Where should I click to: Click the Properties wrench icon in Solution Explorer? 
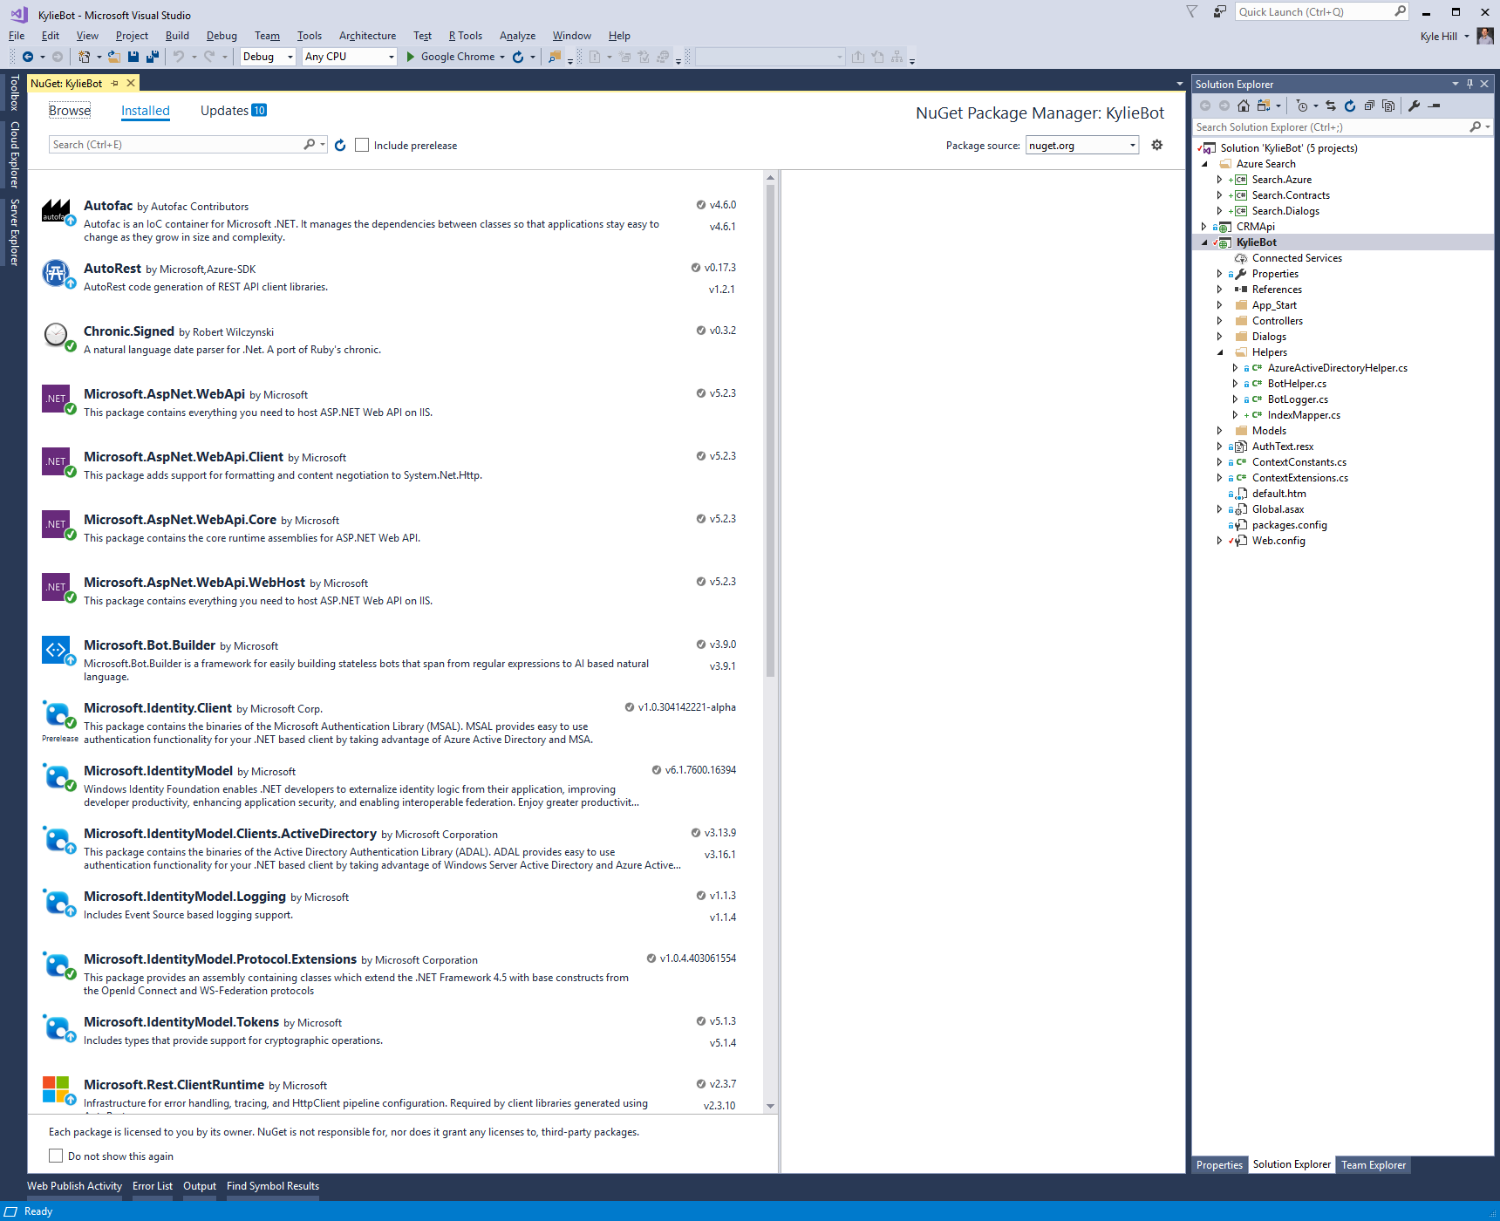[1414, 106]
